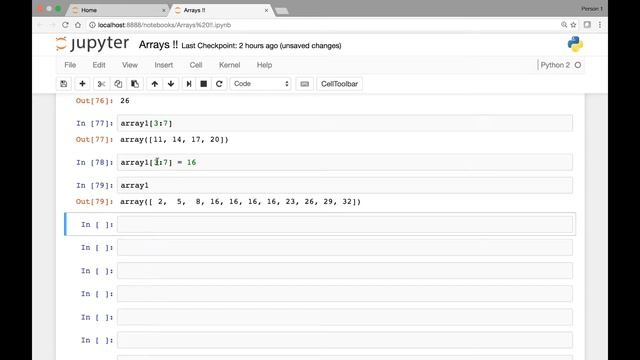Open the File menu

(70, 65)
